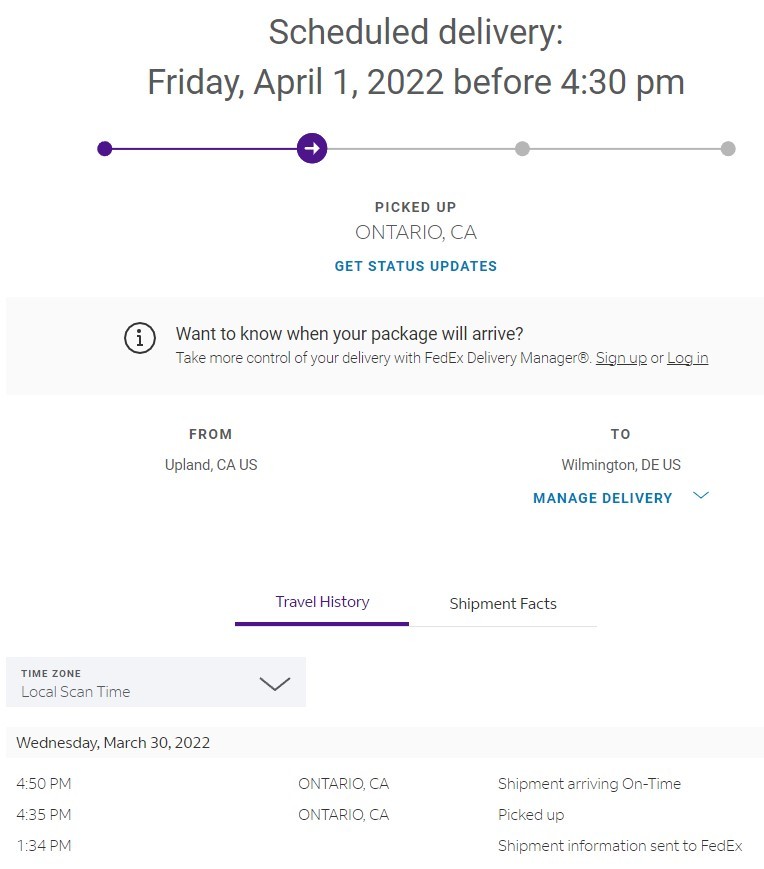Image resolution: width=764 pixels, height=869 pixels.
Task: Expand the Manage Delivery chevron
Action: click(x=701, y=495)
